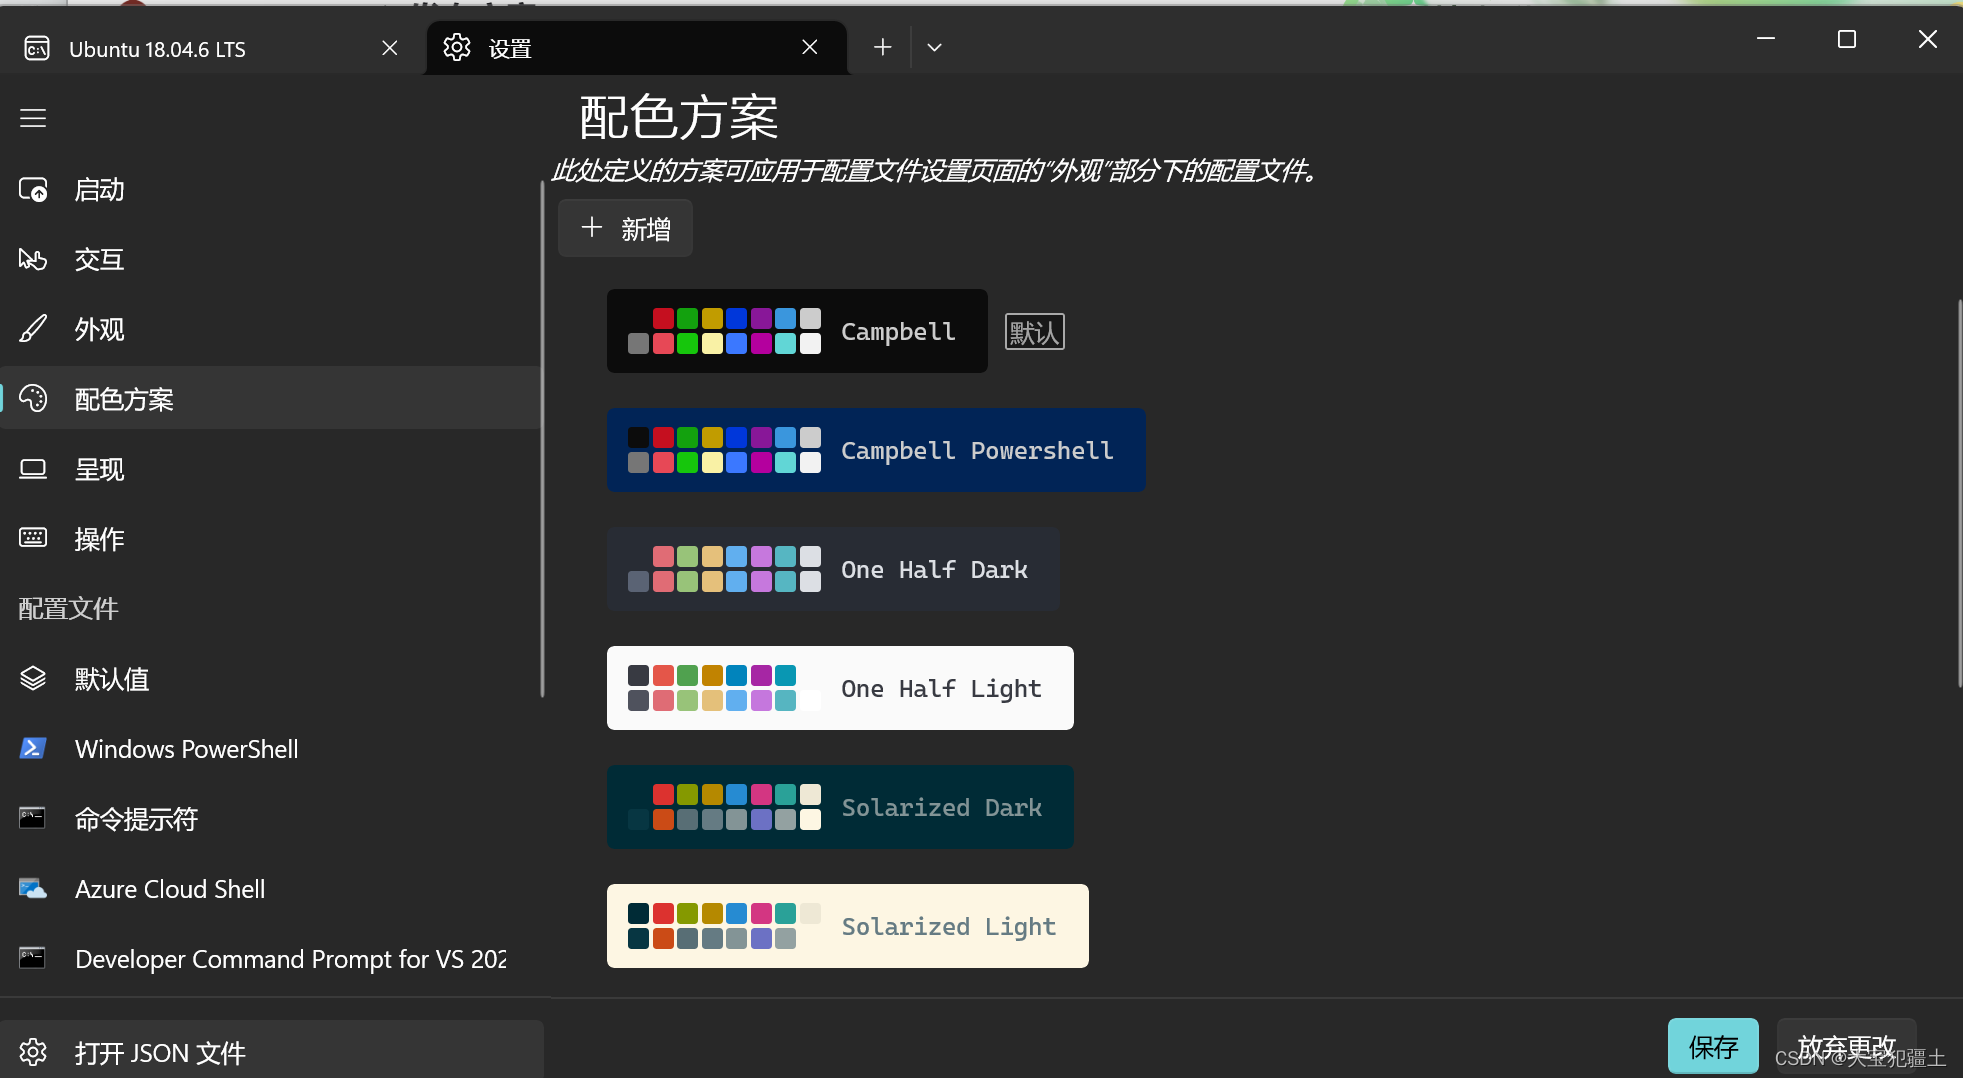This screenshot has height=1078, width=1963.
Task: Click the defaults (默认值) layers icon
Action: click(x=33, y=679)
